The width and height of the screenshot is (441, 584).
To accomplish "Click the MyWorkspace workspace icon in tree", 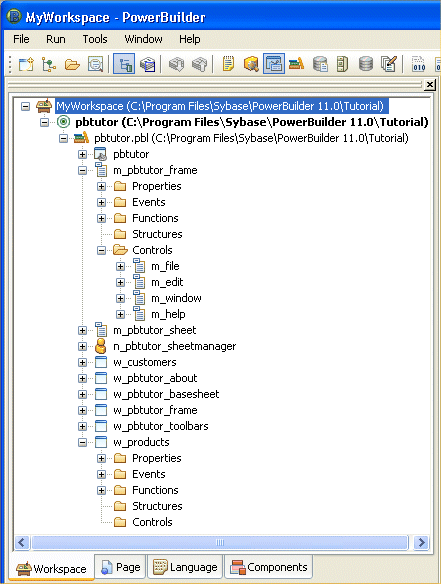I will [44, 106].
